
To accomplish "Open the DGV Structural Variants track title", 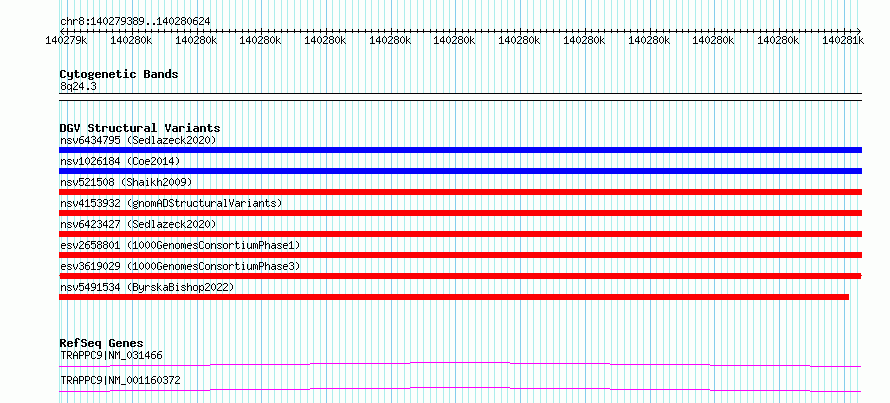I will tap(140, 128).
